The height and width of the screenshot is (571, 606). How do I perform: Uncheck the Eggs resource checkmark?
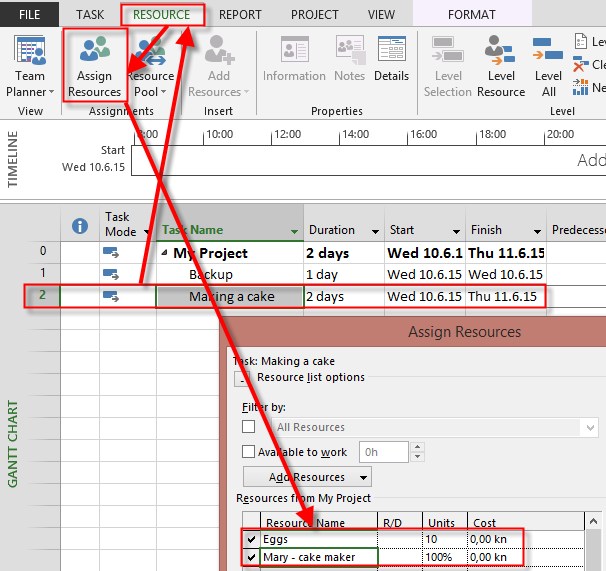(x=250, y=540)
